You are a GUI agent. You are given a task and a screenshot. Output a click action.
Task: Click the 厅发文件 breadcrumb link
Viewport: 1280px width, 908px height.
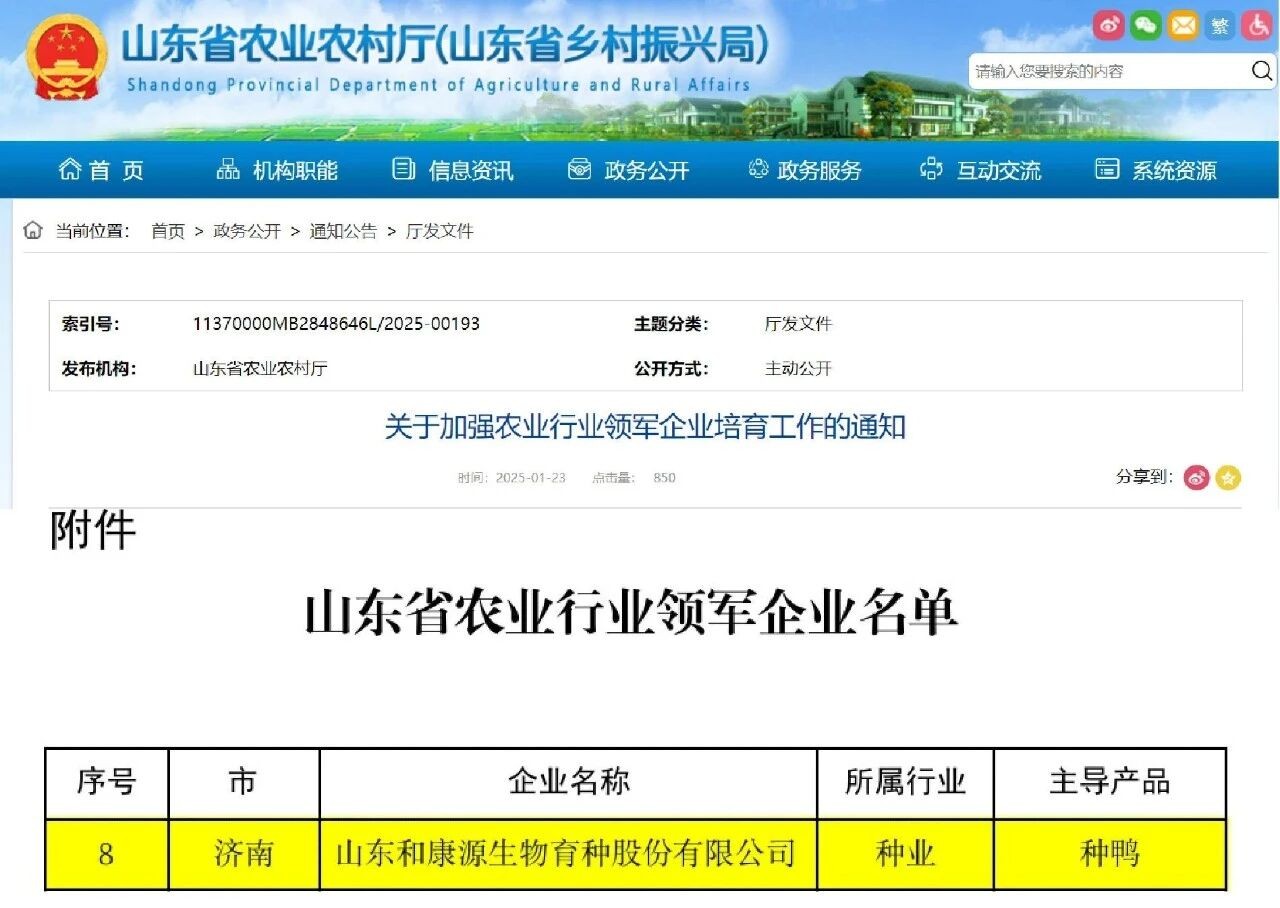(x=439, y=231)
